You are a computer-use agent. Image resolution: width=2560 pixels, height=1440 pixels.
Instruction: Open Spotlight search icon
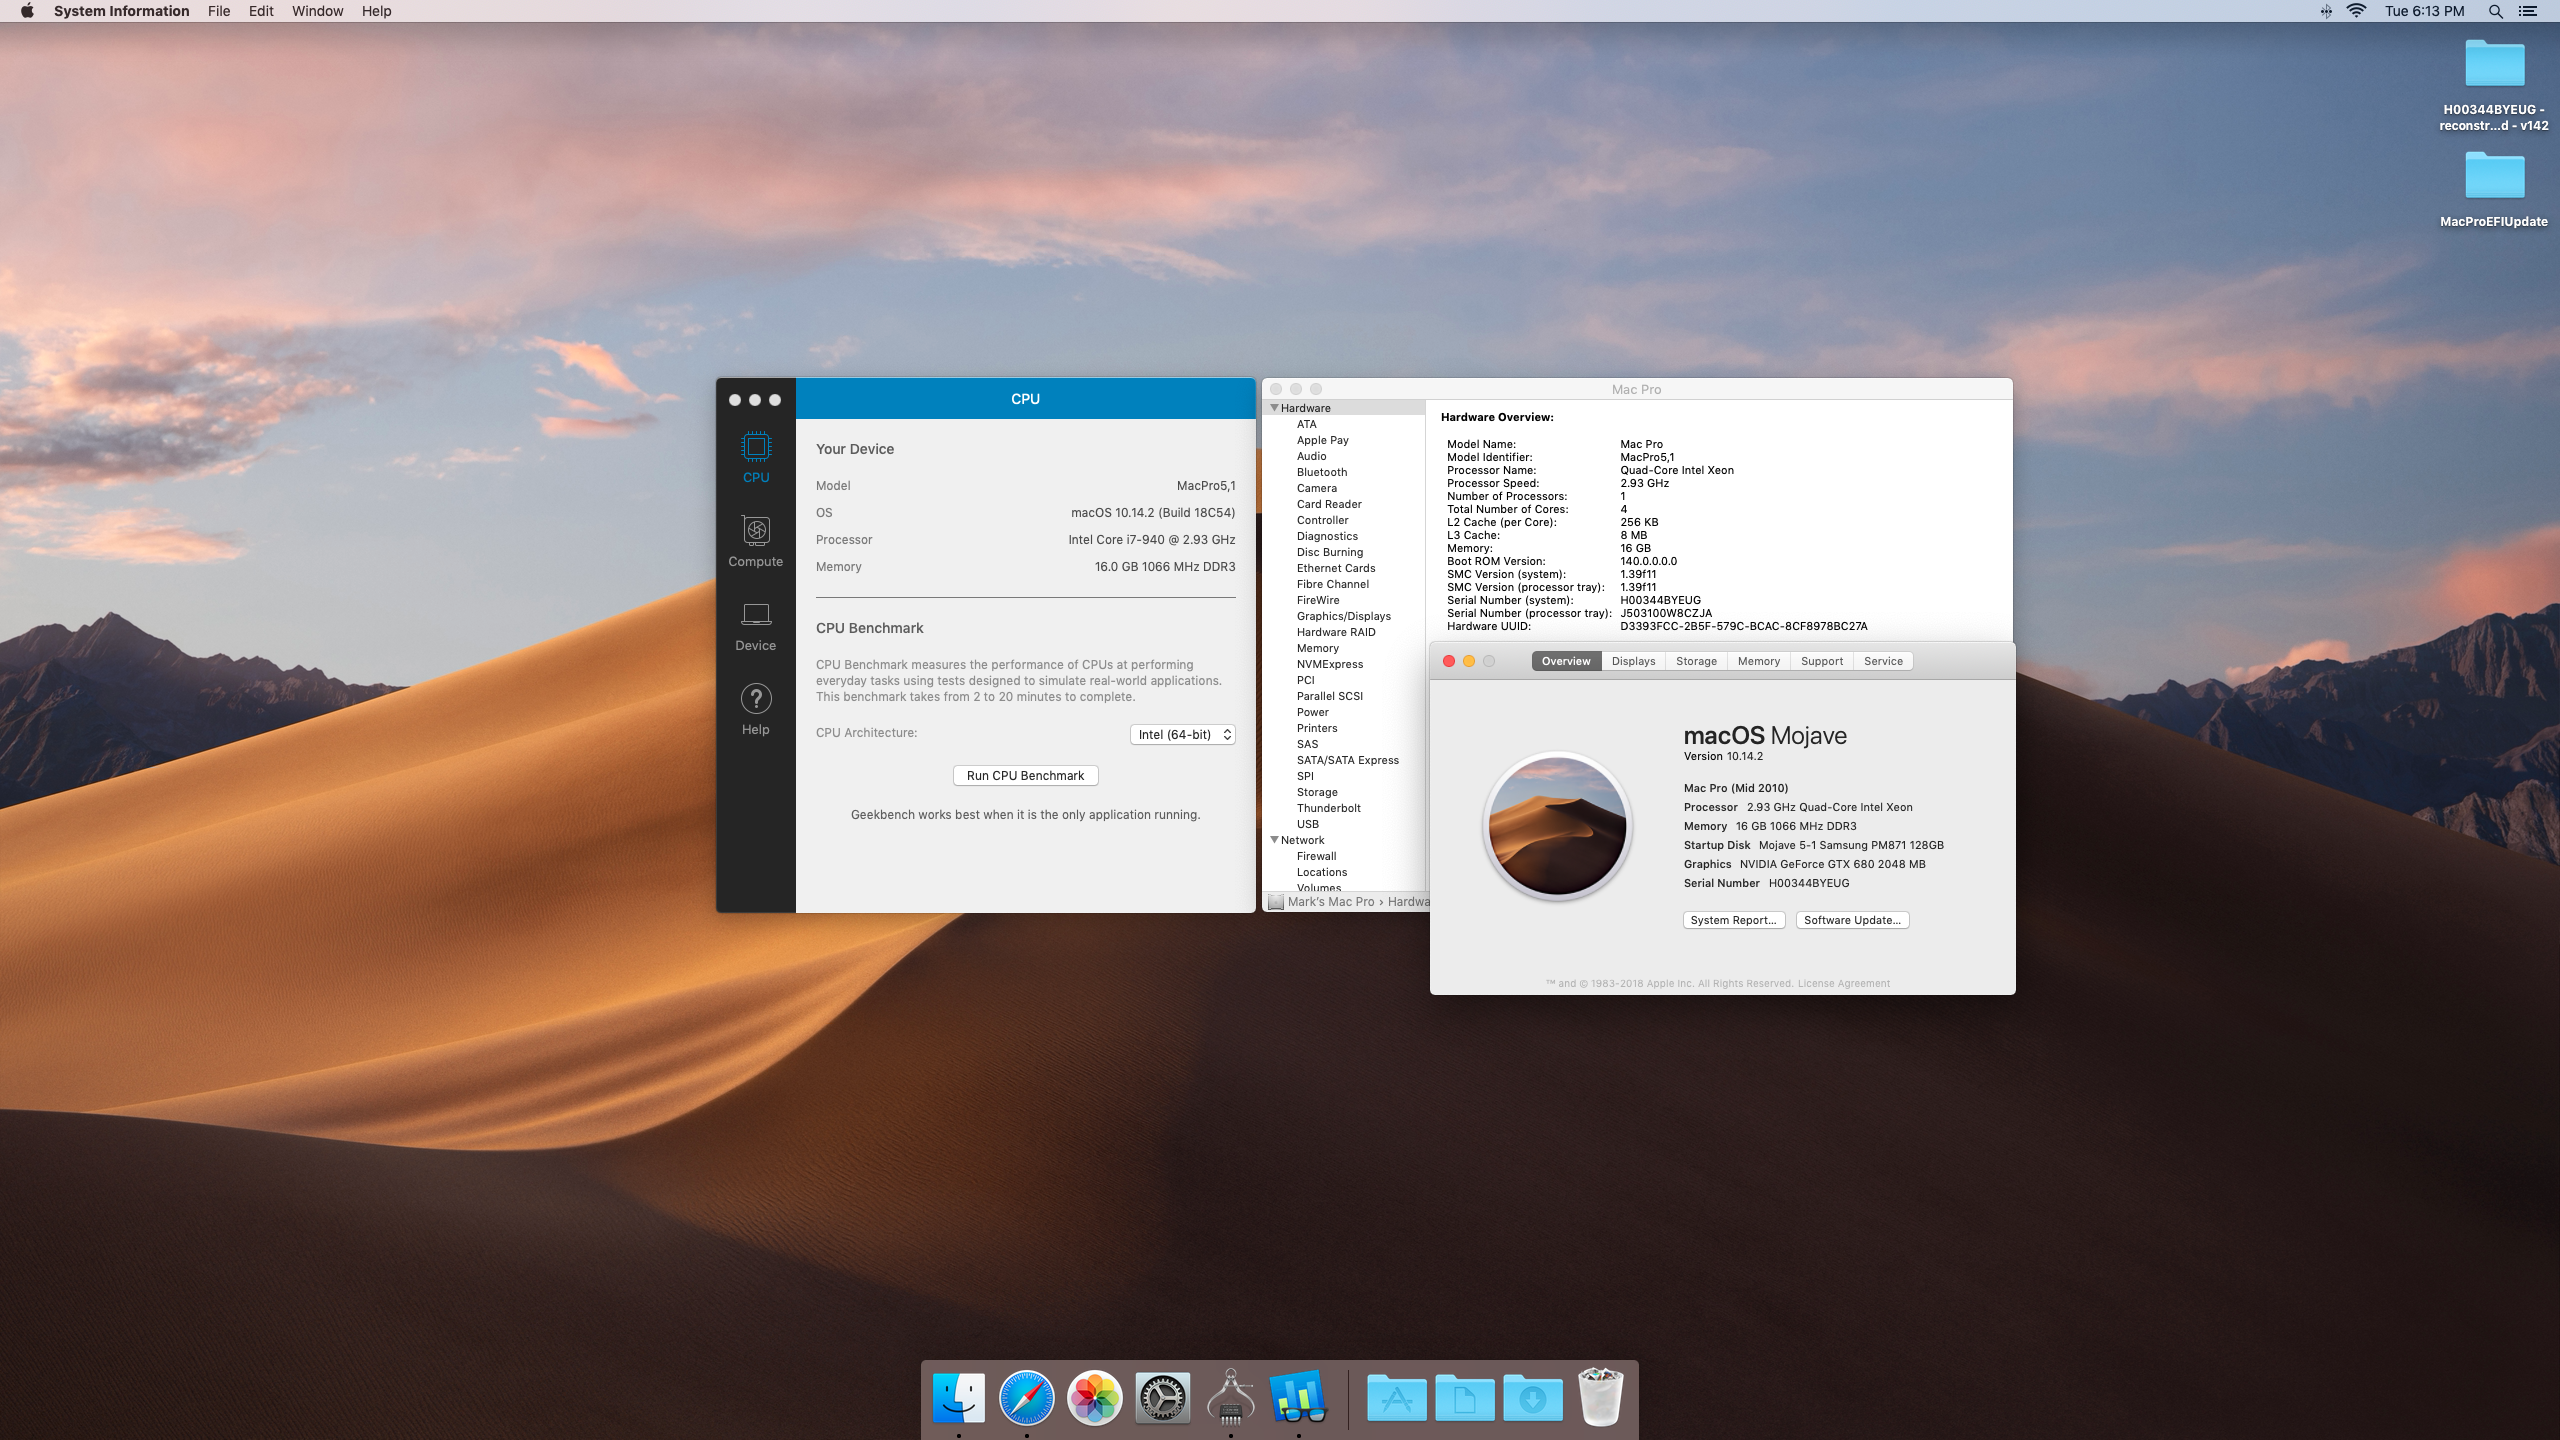point(2496,11)
